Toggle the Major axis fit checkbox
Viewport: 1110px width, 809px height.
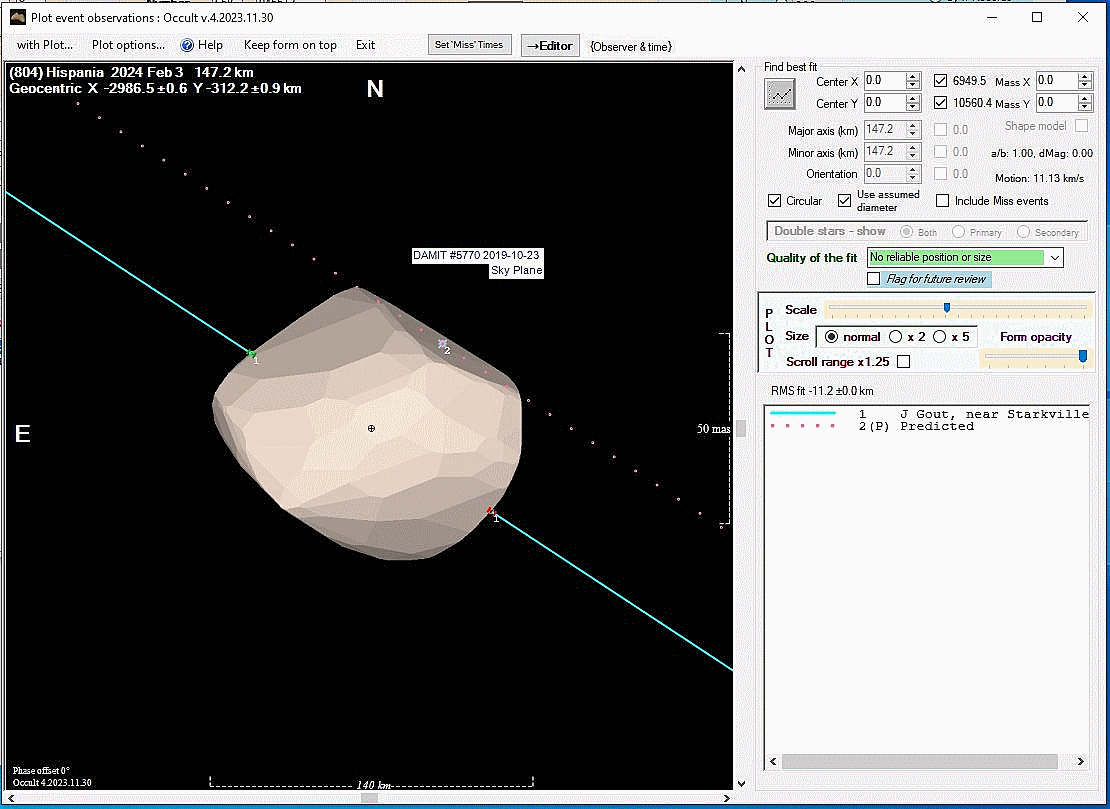tap(940, 130)
